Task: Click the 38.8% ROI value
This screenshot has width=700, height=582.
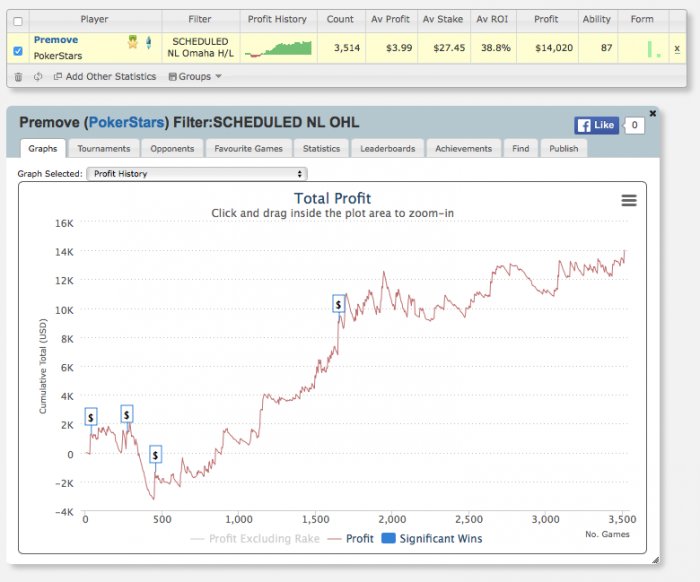Action: coord(496,48)
